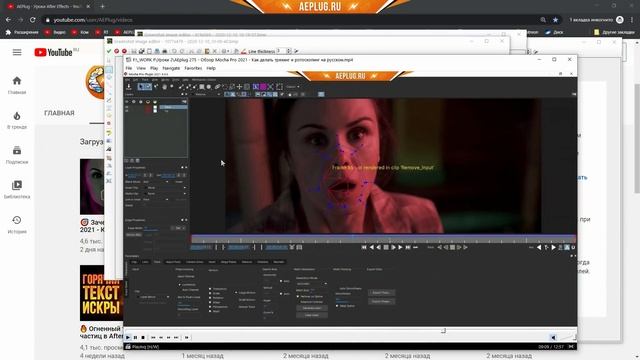Viewport: 640px width, 360px height.
Task: Select the crosshair move tool in Mocha
Action: pos(240,87)
